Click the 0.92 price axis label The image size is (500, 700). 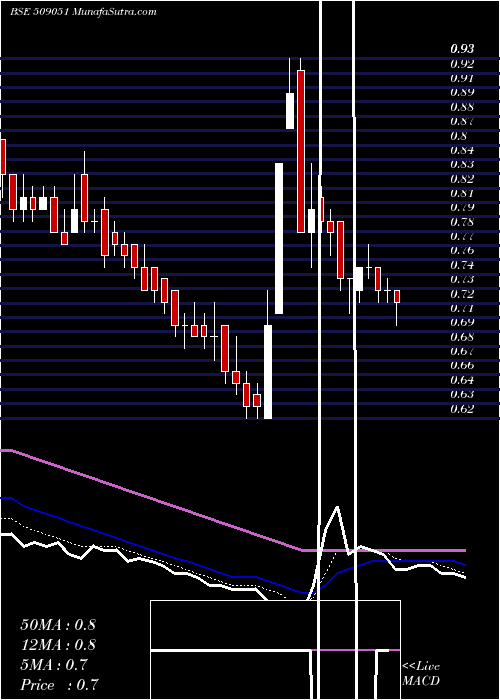(462, 63)
